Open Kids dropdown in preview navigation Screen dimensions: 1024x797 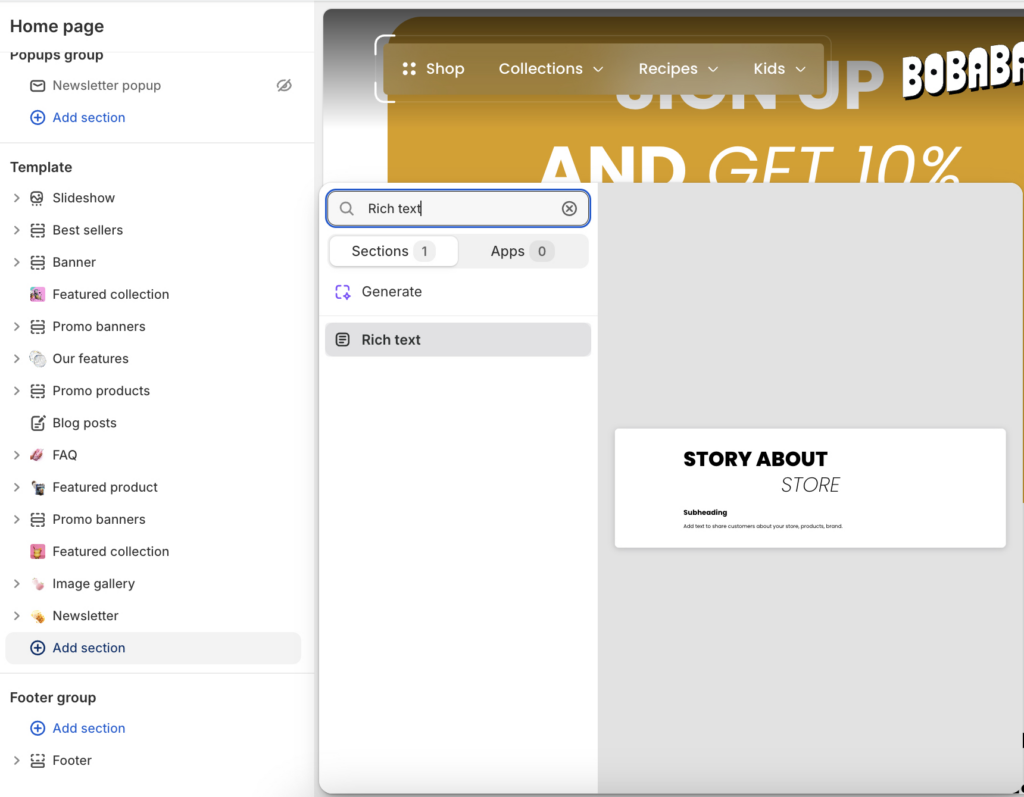click(780, 69)
